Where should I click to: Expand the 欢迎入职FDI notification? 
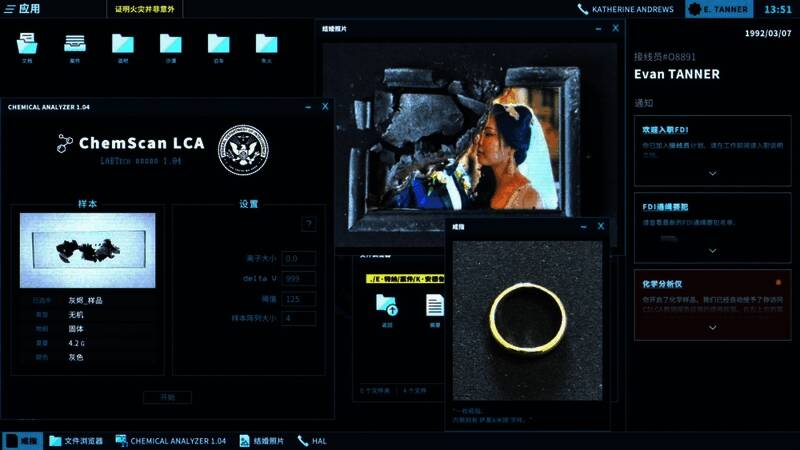[712, 173]
